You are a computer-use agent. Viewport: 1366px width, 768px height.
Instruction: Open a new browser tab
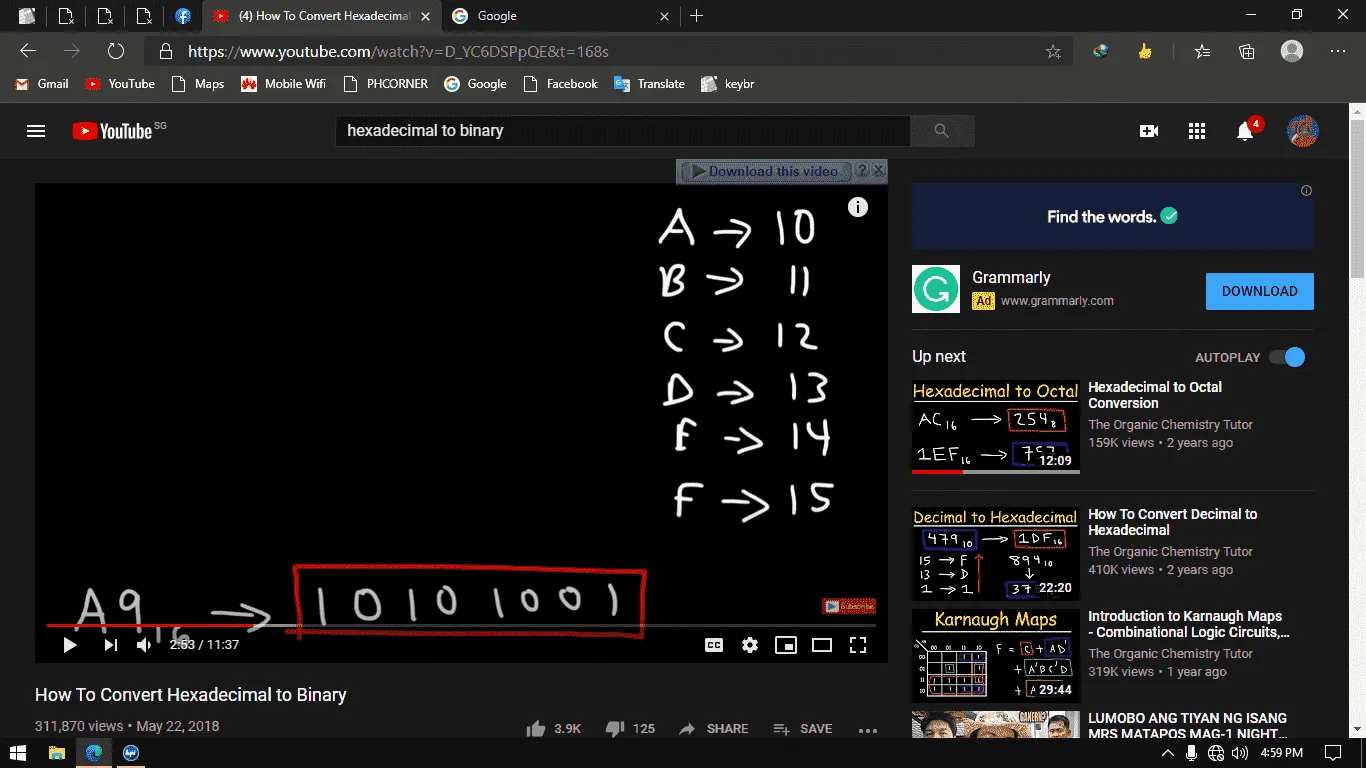pyautogui.click(x=697, y=16)
